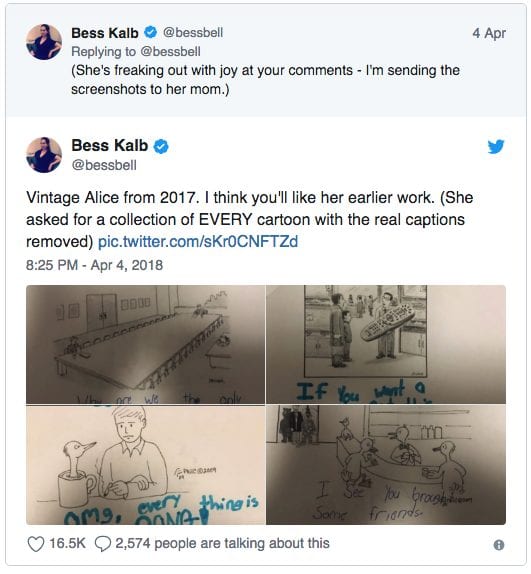Screen dimensions: 531x574
Task: Open the conference table cartoon image
Action: coord(145,344)
